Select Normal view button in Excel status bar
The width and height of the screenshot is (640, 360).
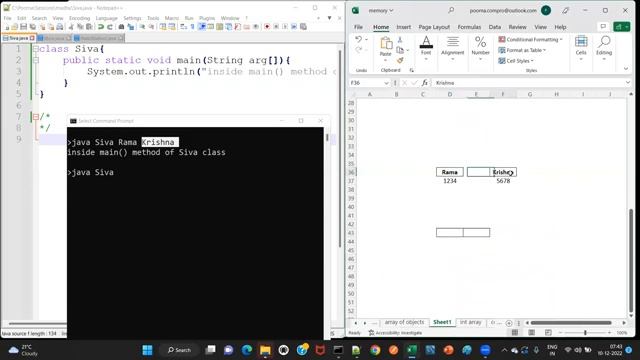(x=515, y=333)
